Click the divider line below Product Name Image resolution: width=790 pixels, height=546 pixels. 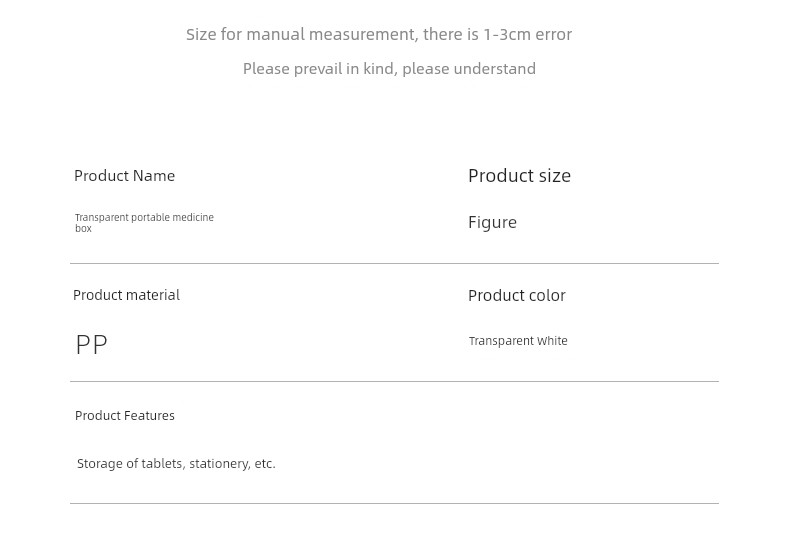[x=394, y=263]
